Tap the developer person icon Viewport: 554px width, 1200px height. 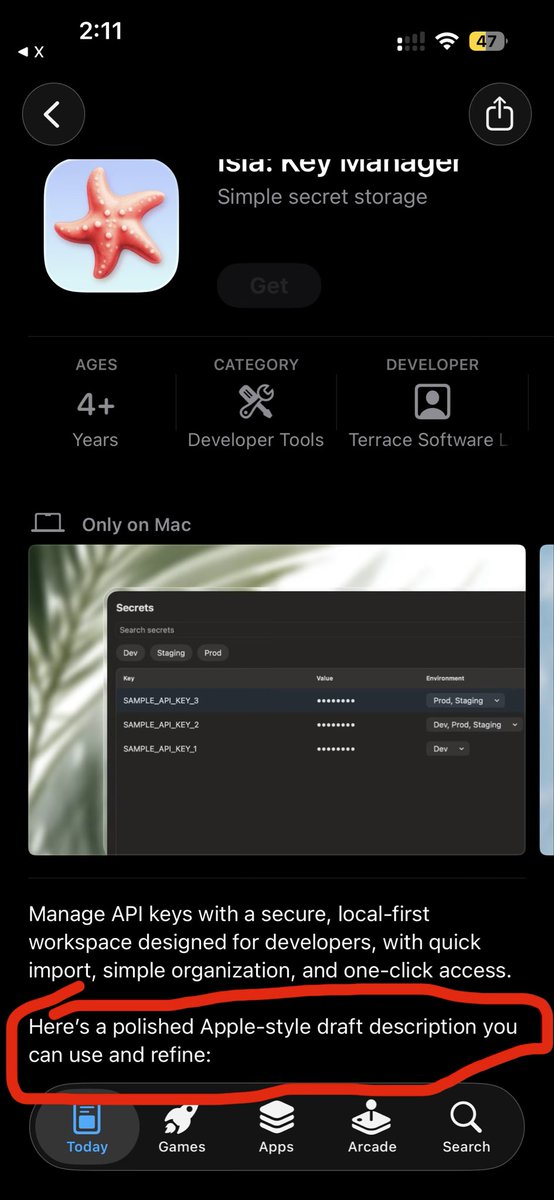(x=432, y=402)
